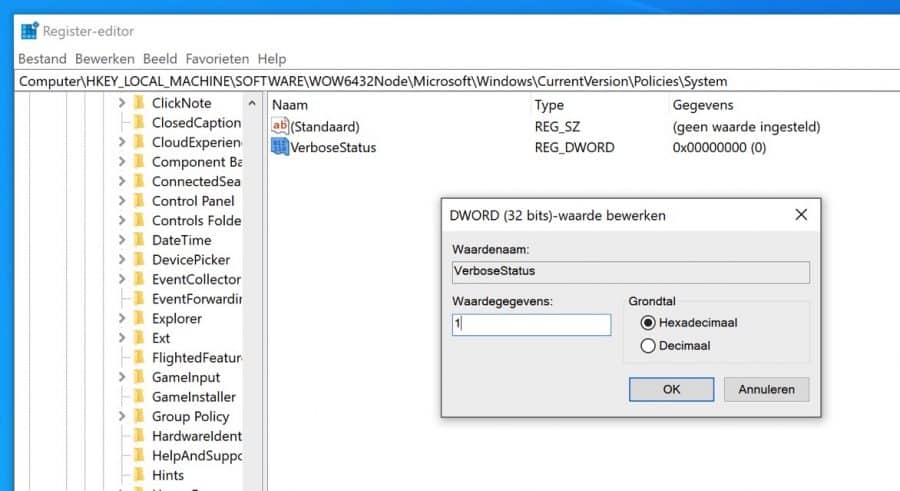Click the DevicePicker folder icon
The height and width of the screenshot is (491, 900).
pyautogui.click(x=139, y=259)
